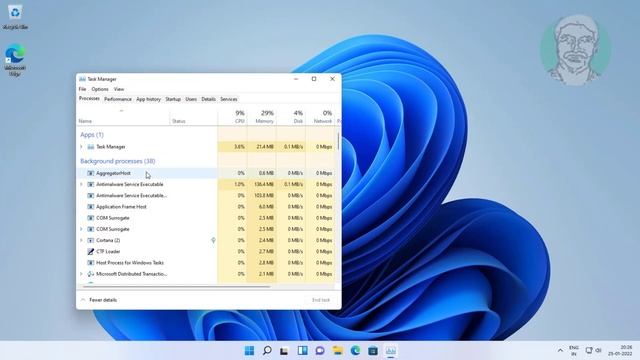640x360 pixels.
Task: Open Chat from the taskbar
Action: tap(320, 351)
